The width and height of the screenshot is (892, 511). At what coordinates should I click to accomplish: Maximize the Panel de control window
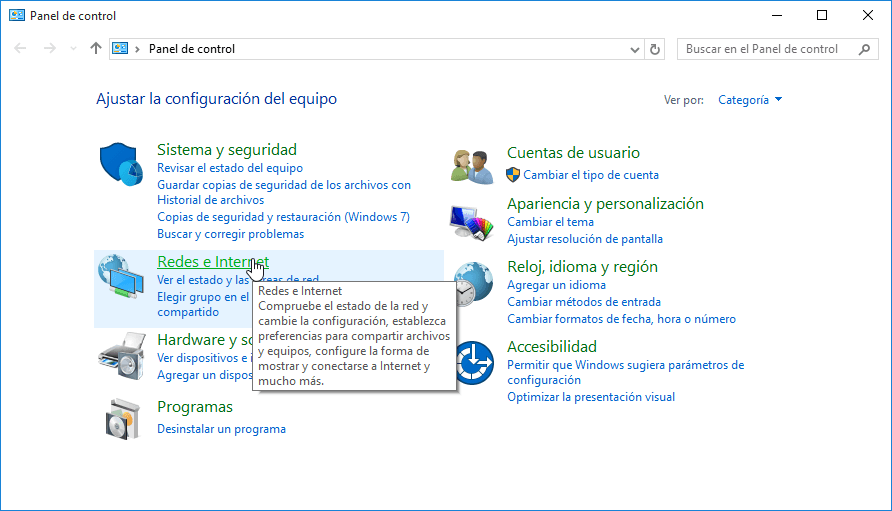click(x=822, y=15)
